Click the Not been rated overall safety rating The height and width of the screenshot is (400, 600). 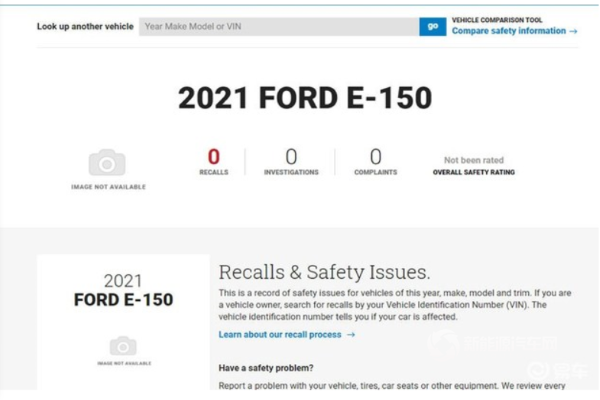pyautogui.click(x=473, y=160)
